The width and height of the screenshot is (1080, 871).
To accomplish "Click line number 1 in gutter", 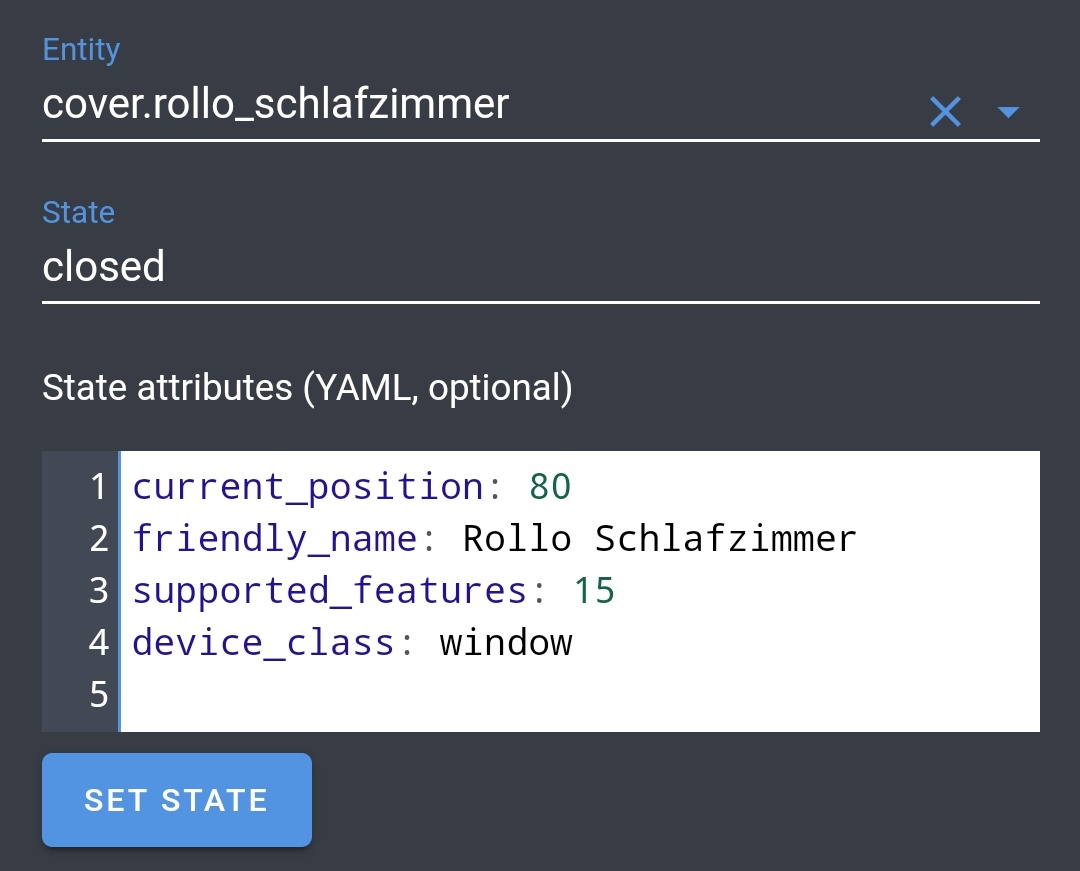I will pos(98,486).
